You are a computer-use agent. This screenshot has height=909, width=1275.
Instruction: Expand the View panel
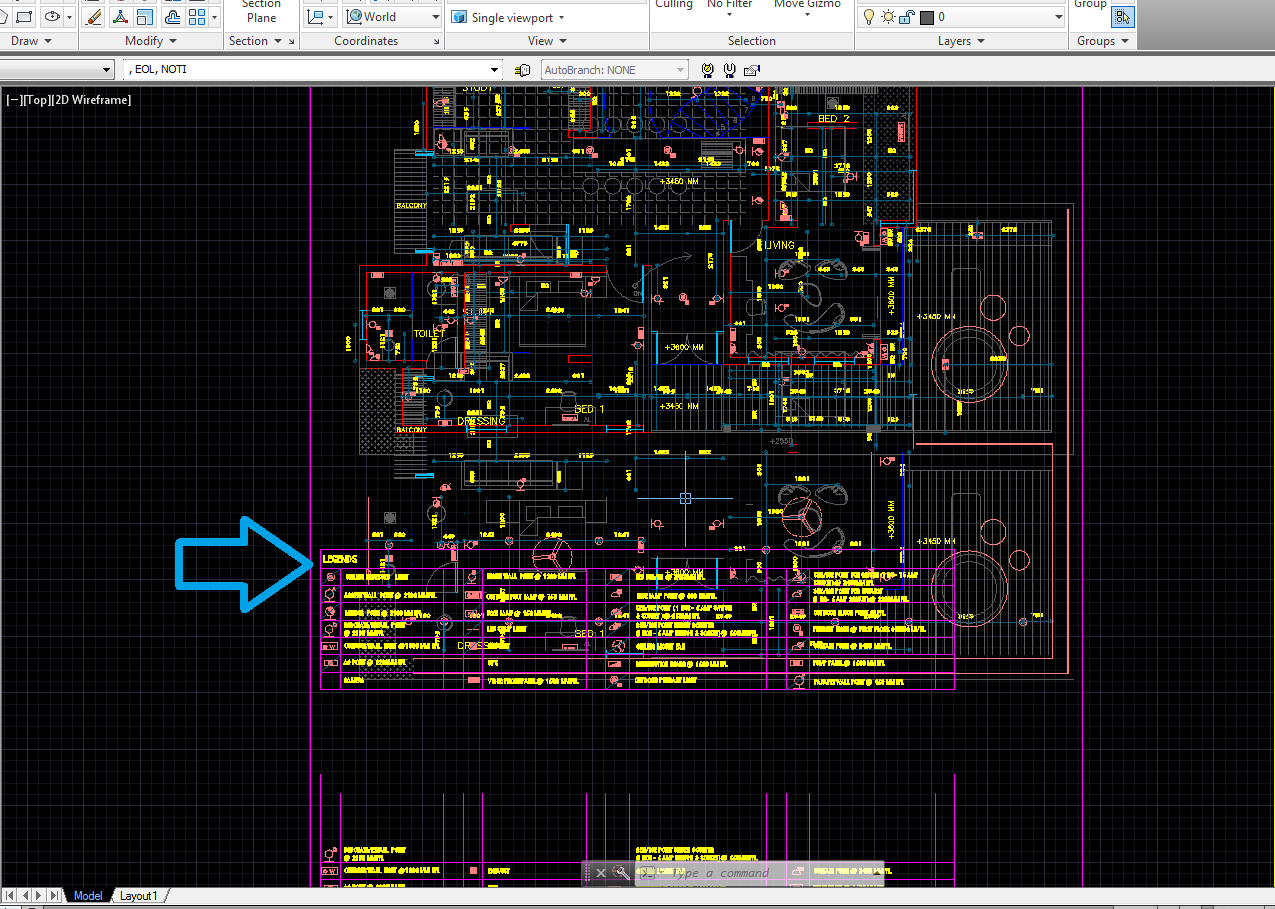(547, 41)
